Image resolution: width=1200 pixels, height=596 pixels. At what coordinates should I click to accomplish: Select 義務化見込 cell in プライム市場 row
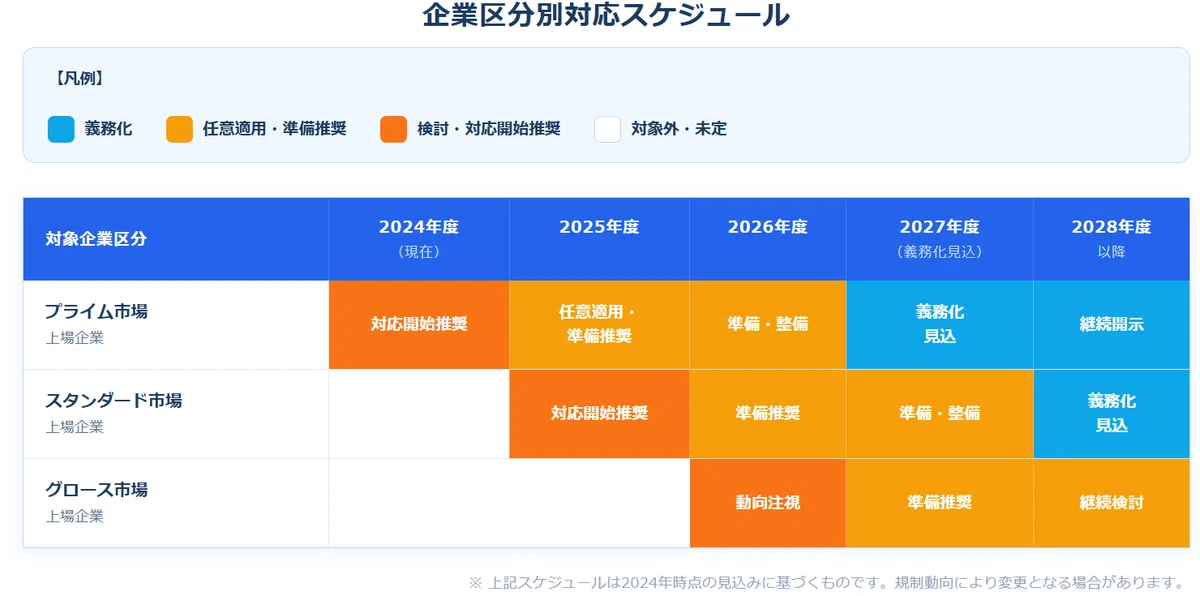tap(940, 325)
